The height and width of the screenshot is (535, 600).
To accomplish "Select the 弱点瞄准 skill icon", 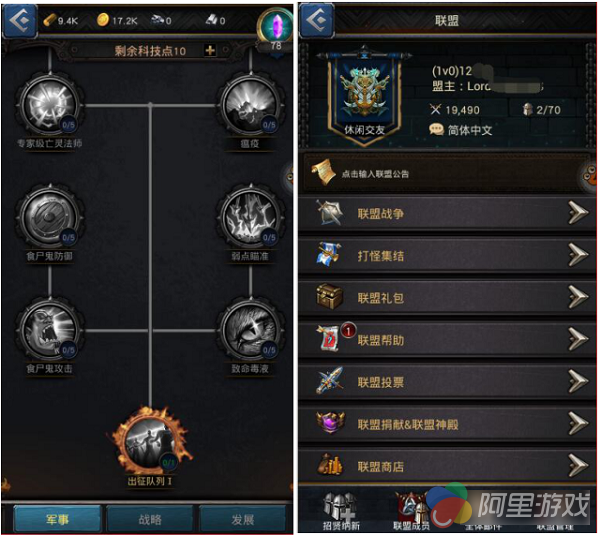I will (x=251, y=217).
